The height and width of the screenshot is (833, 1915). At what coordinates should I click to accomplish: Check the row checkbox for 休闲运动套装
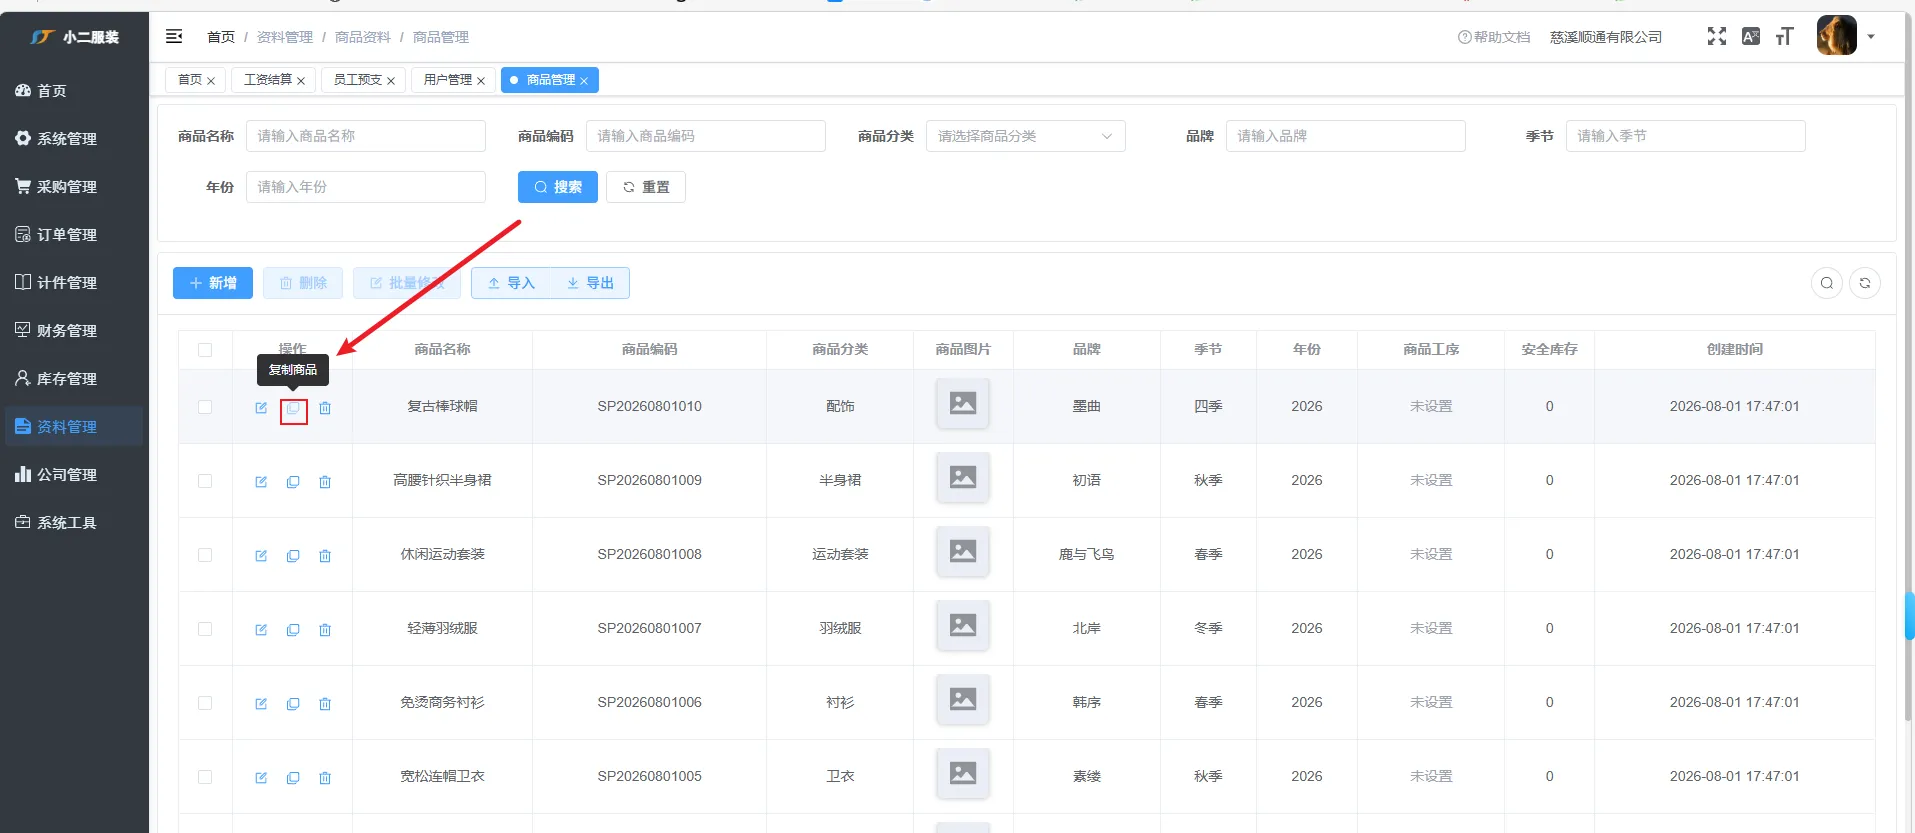click(205, 555)
